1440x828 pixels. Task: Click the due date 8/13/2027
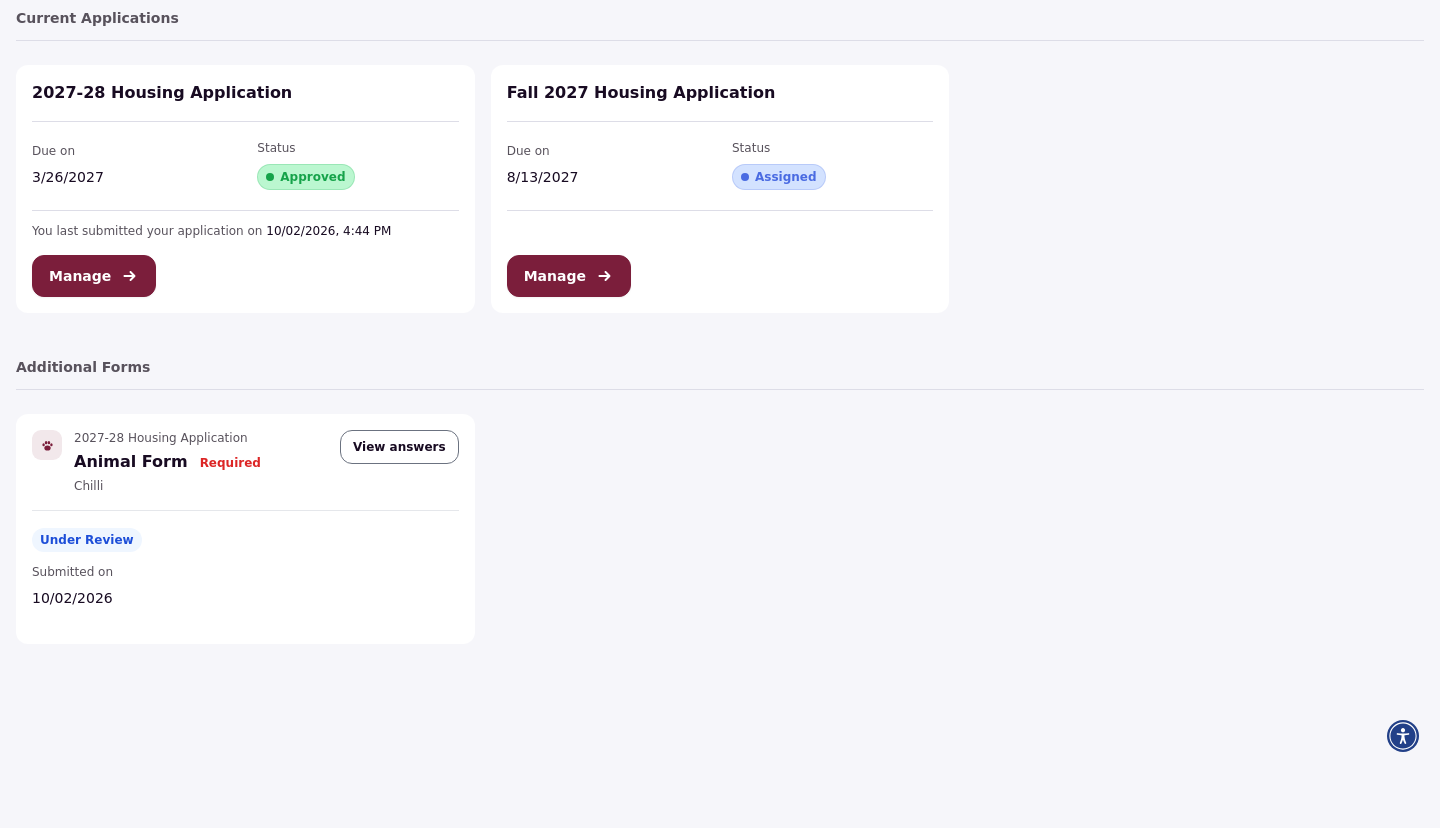click(543, 177)
